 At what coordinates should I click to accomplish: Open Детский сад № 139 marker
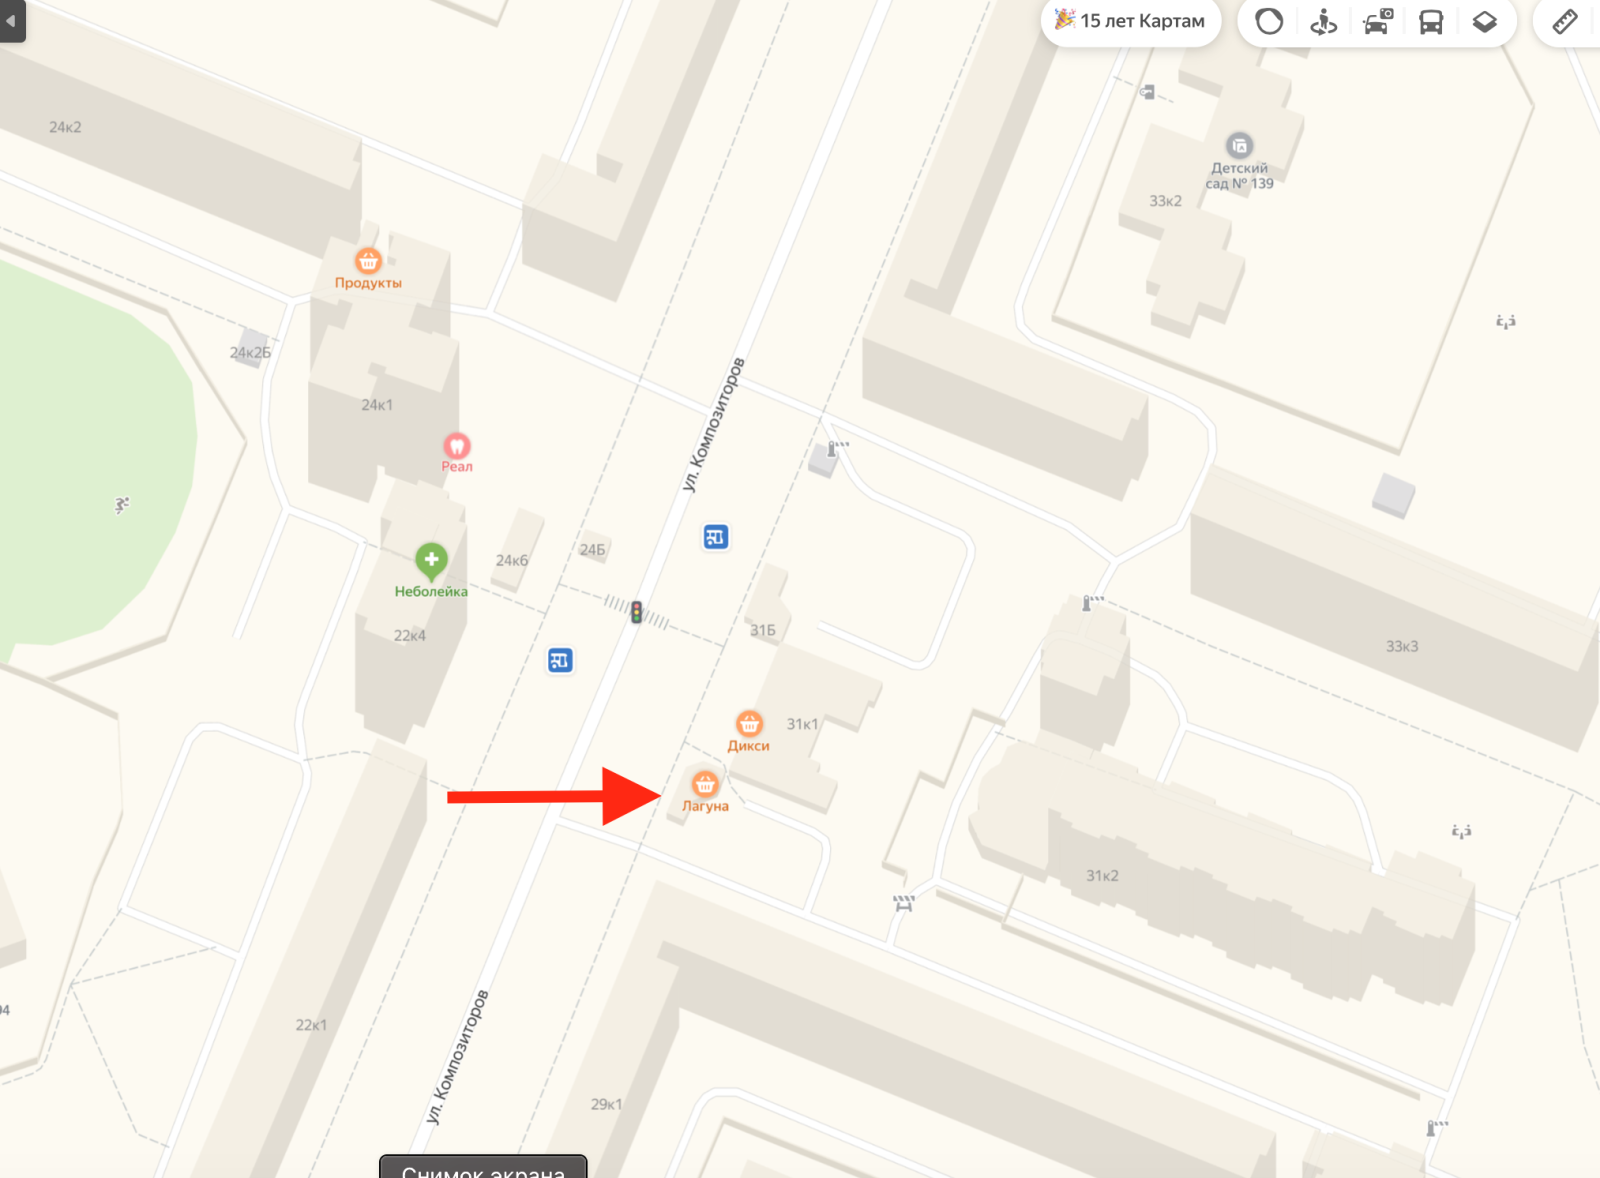tap(1239, 146)
